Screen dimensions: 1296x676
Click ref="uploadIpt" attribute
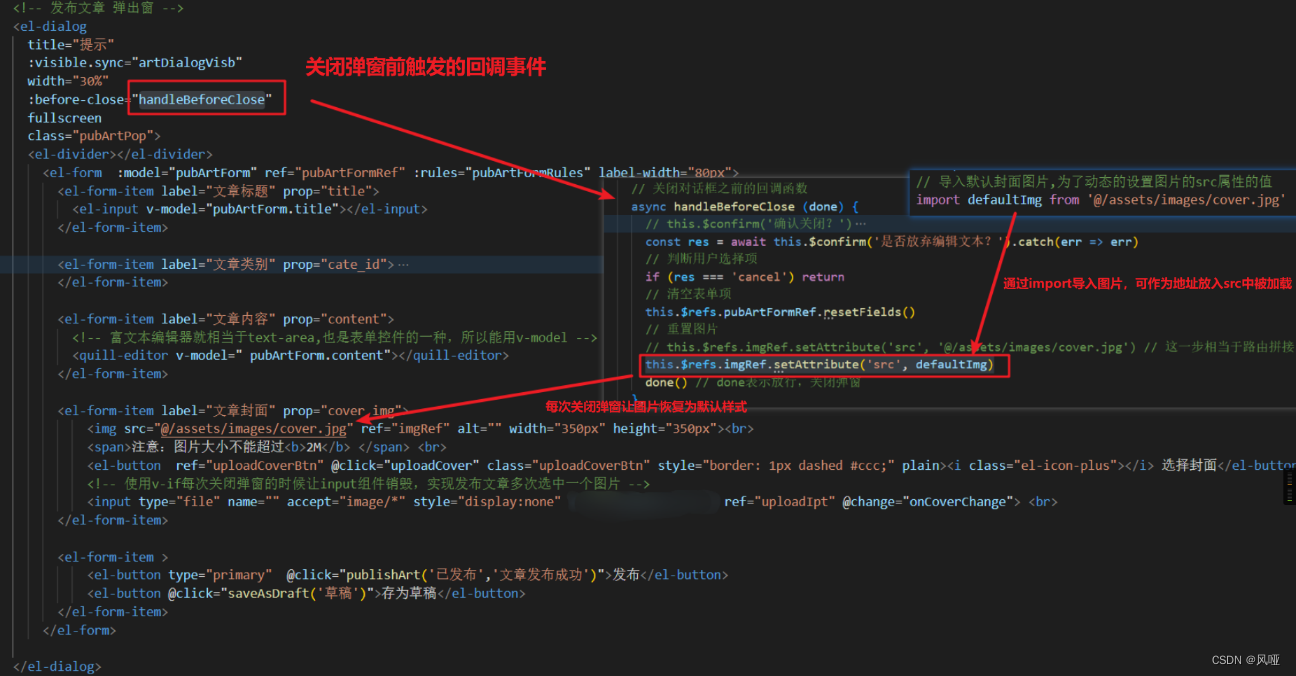pyautogui.click(x=779, y=501)
